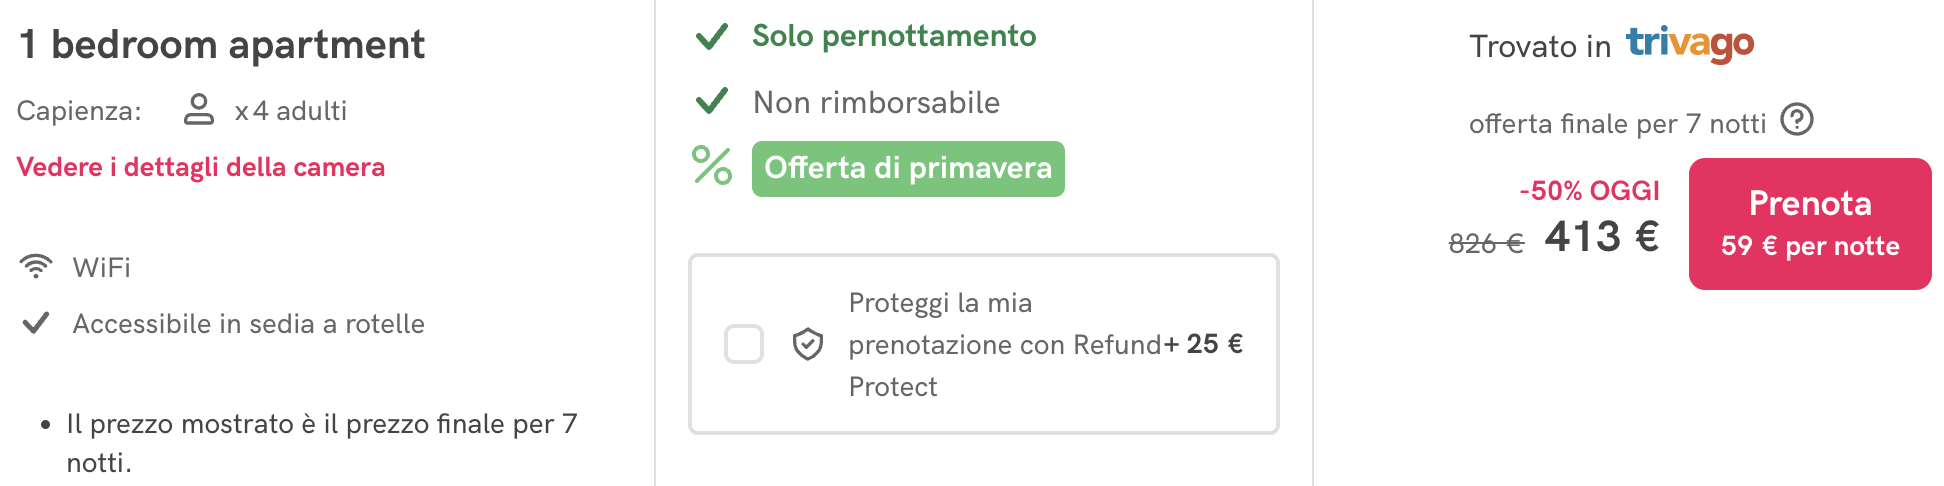Click the 413 € final price

[1602, 237]
